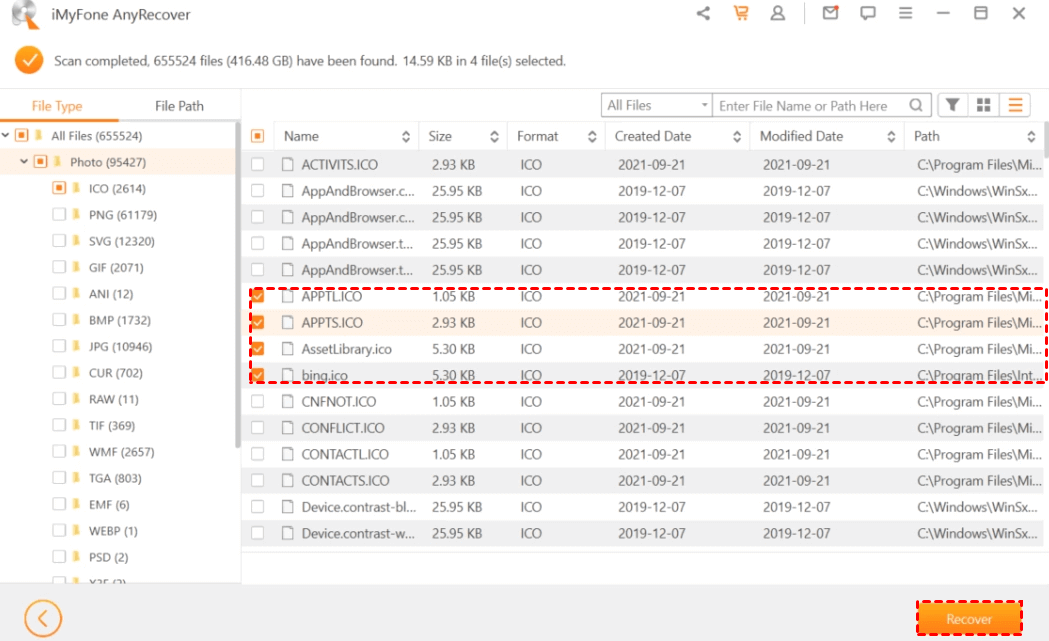Image resolution: width=1049 pixels, height=641 pixels.
Task: Check the CNFNOT.ICO checkbox
Action: (258, 401)
